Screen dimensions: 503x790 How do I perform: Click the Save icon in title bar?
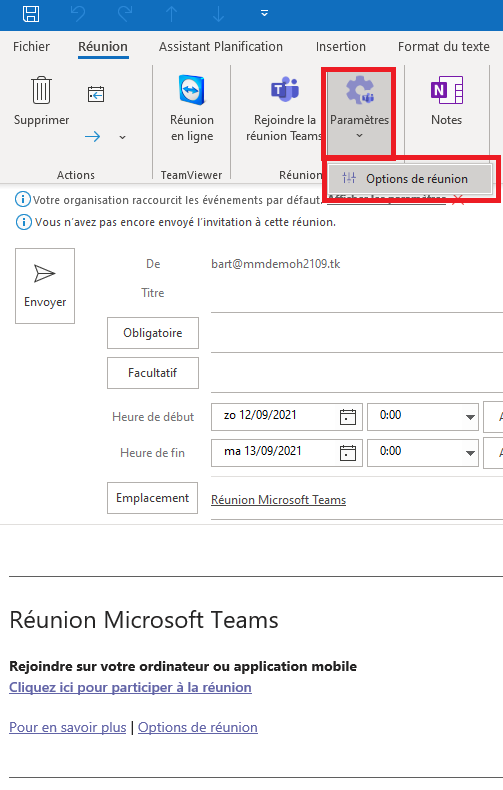31,14
